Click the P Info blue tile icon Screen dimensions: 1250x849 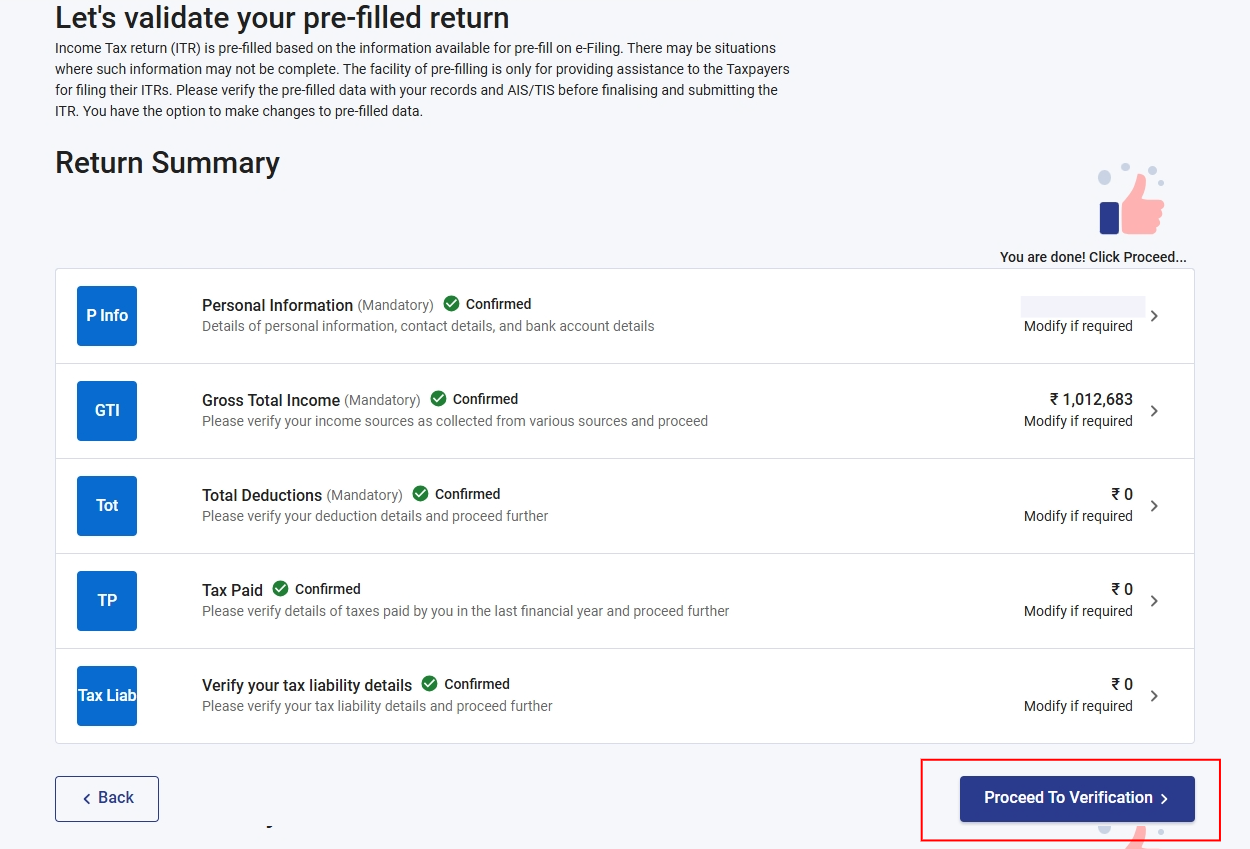107,316
